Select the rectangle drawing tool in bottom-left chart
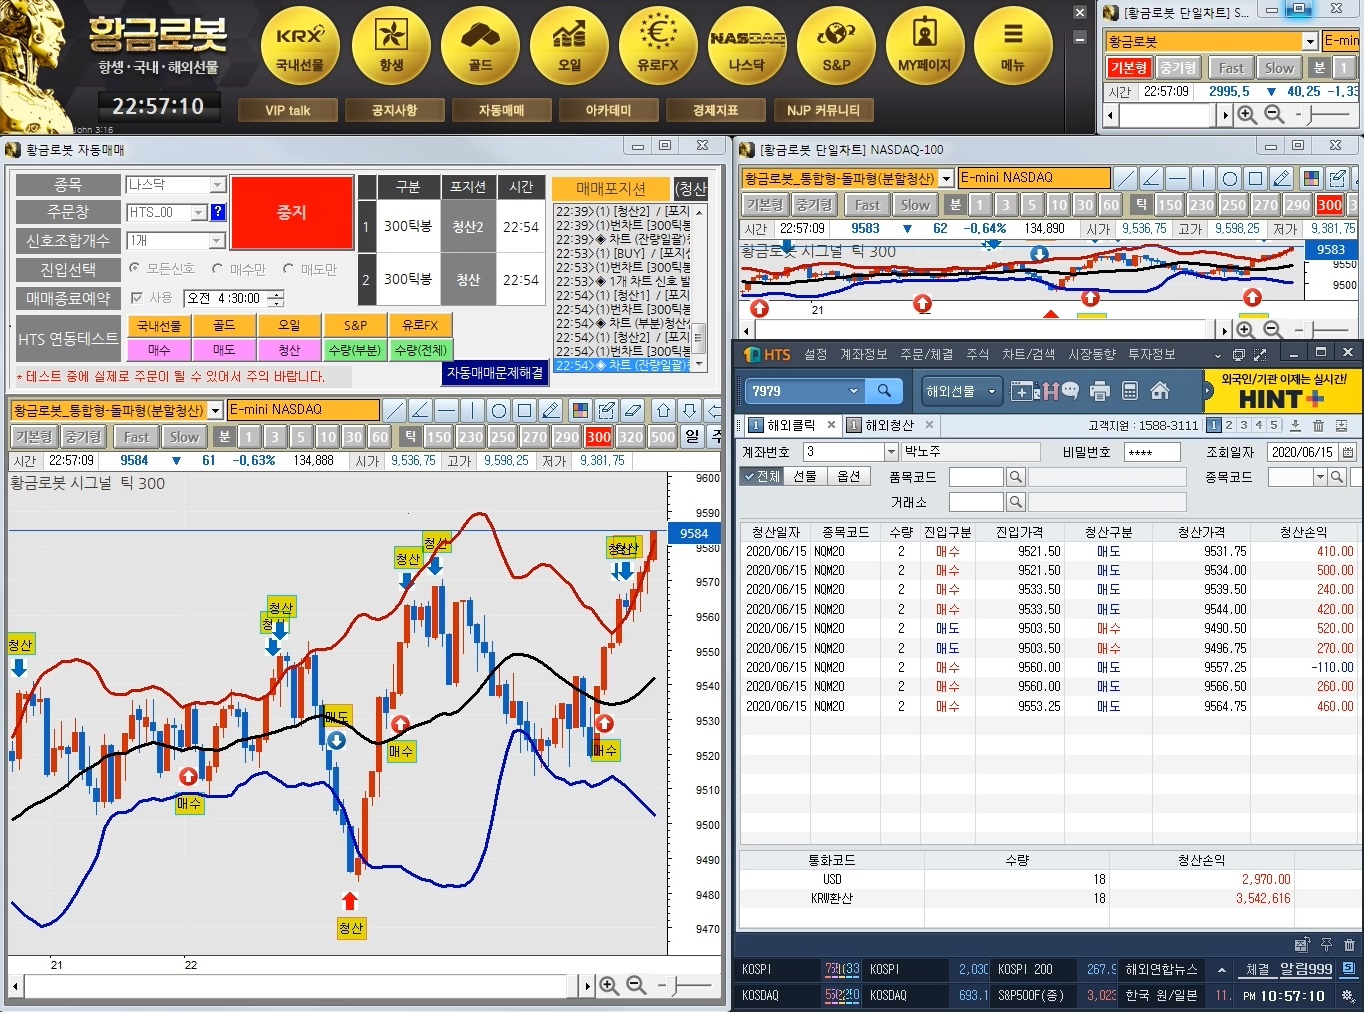Viewport: 1364px width, 1012px height. 524,410
